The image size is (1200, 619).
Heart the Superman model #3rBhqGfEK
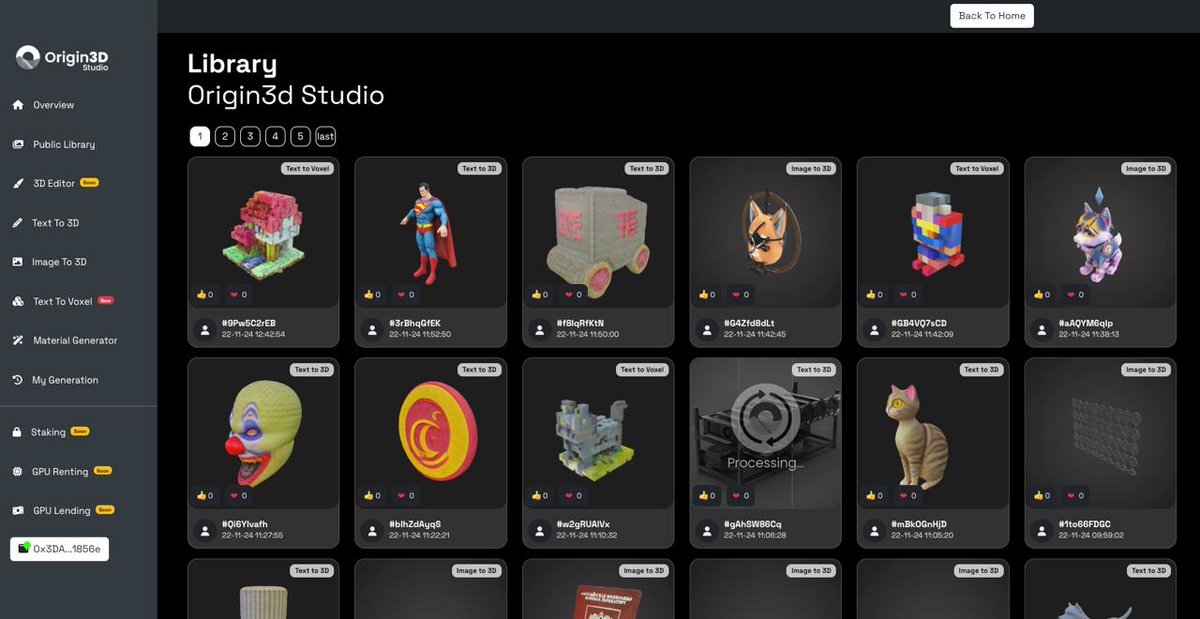click(x=405, y=295)
